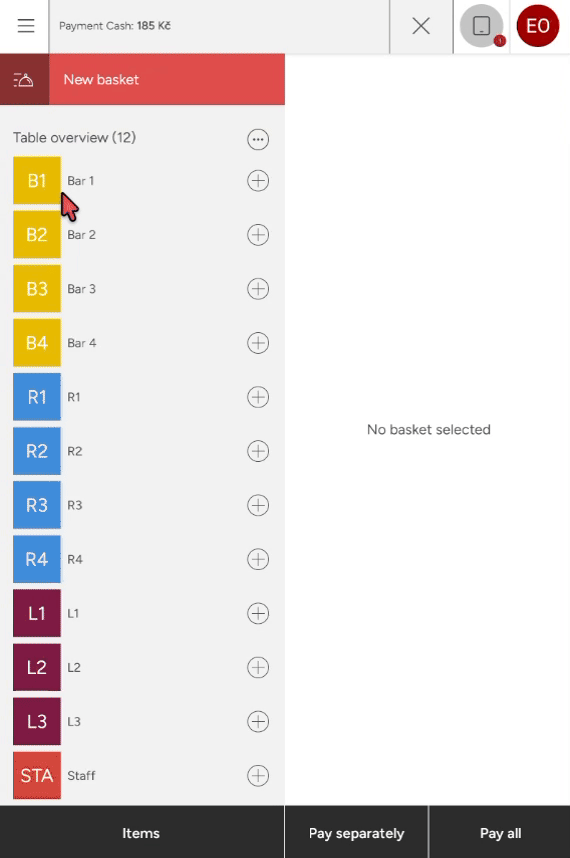Select the maroon L3 table tile
Image resolution: width=570 pixels, height=858 pixels.
coord(37,721)
